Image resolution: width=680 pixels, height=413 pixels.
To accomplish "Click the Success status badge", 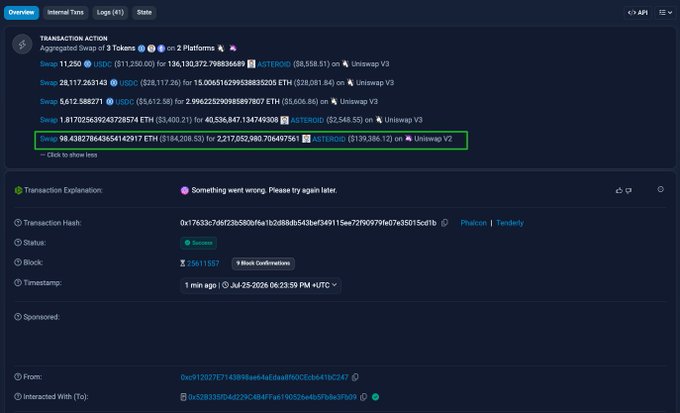I will click(x=199, y=243).
